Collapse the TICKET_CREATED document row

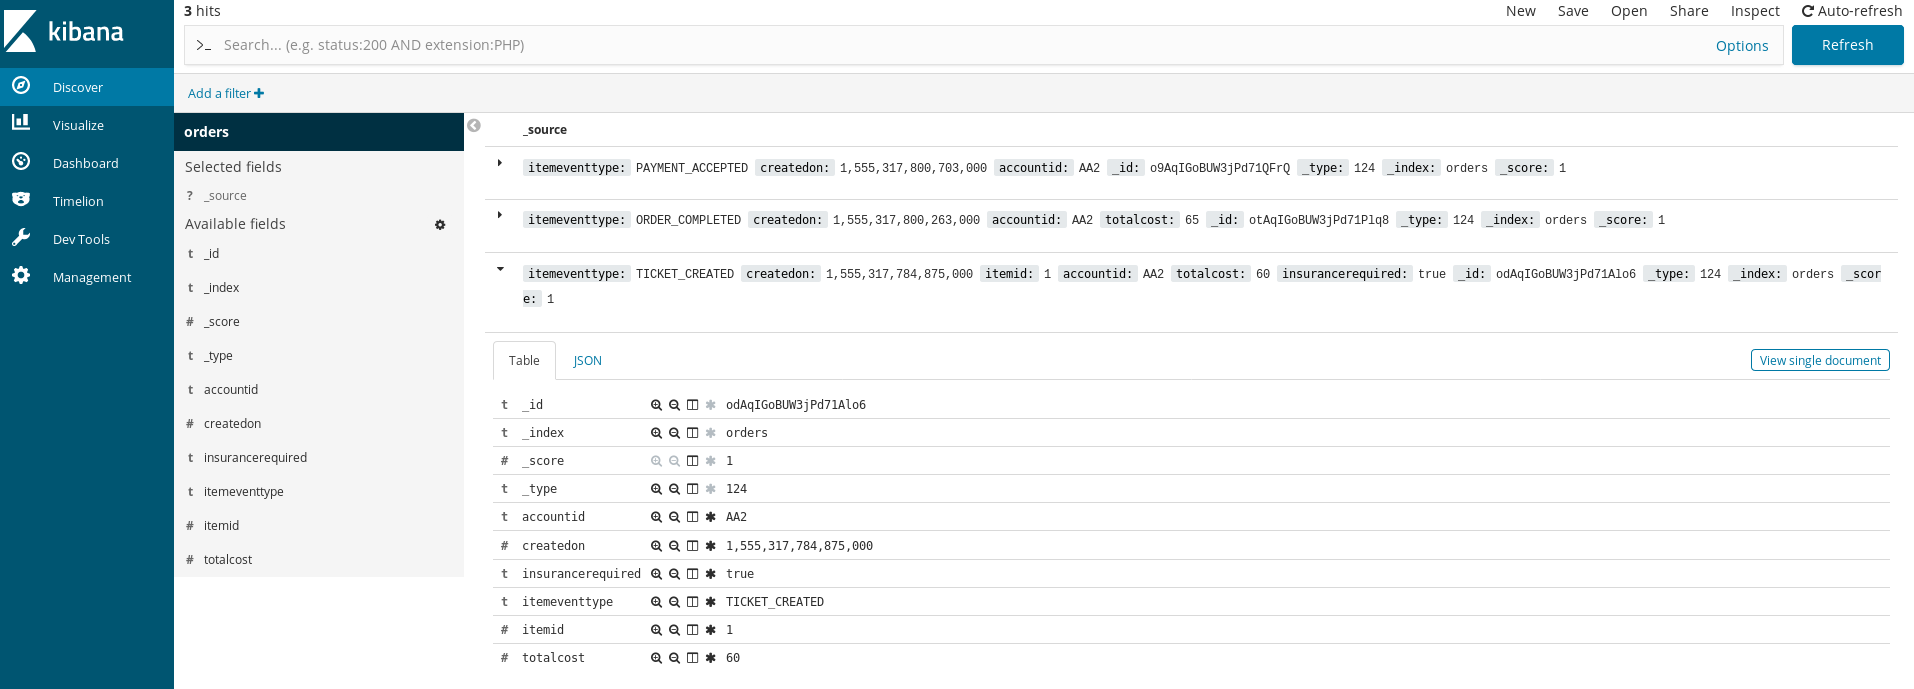coord(500,269)
